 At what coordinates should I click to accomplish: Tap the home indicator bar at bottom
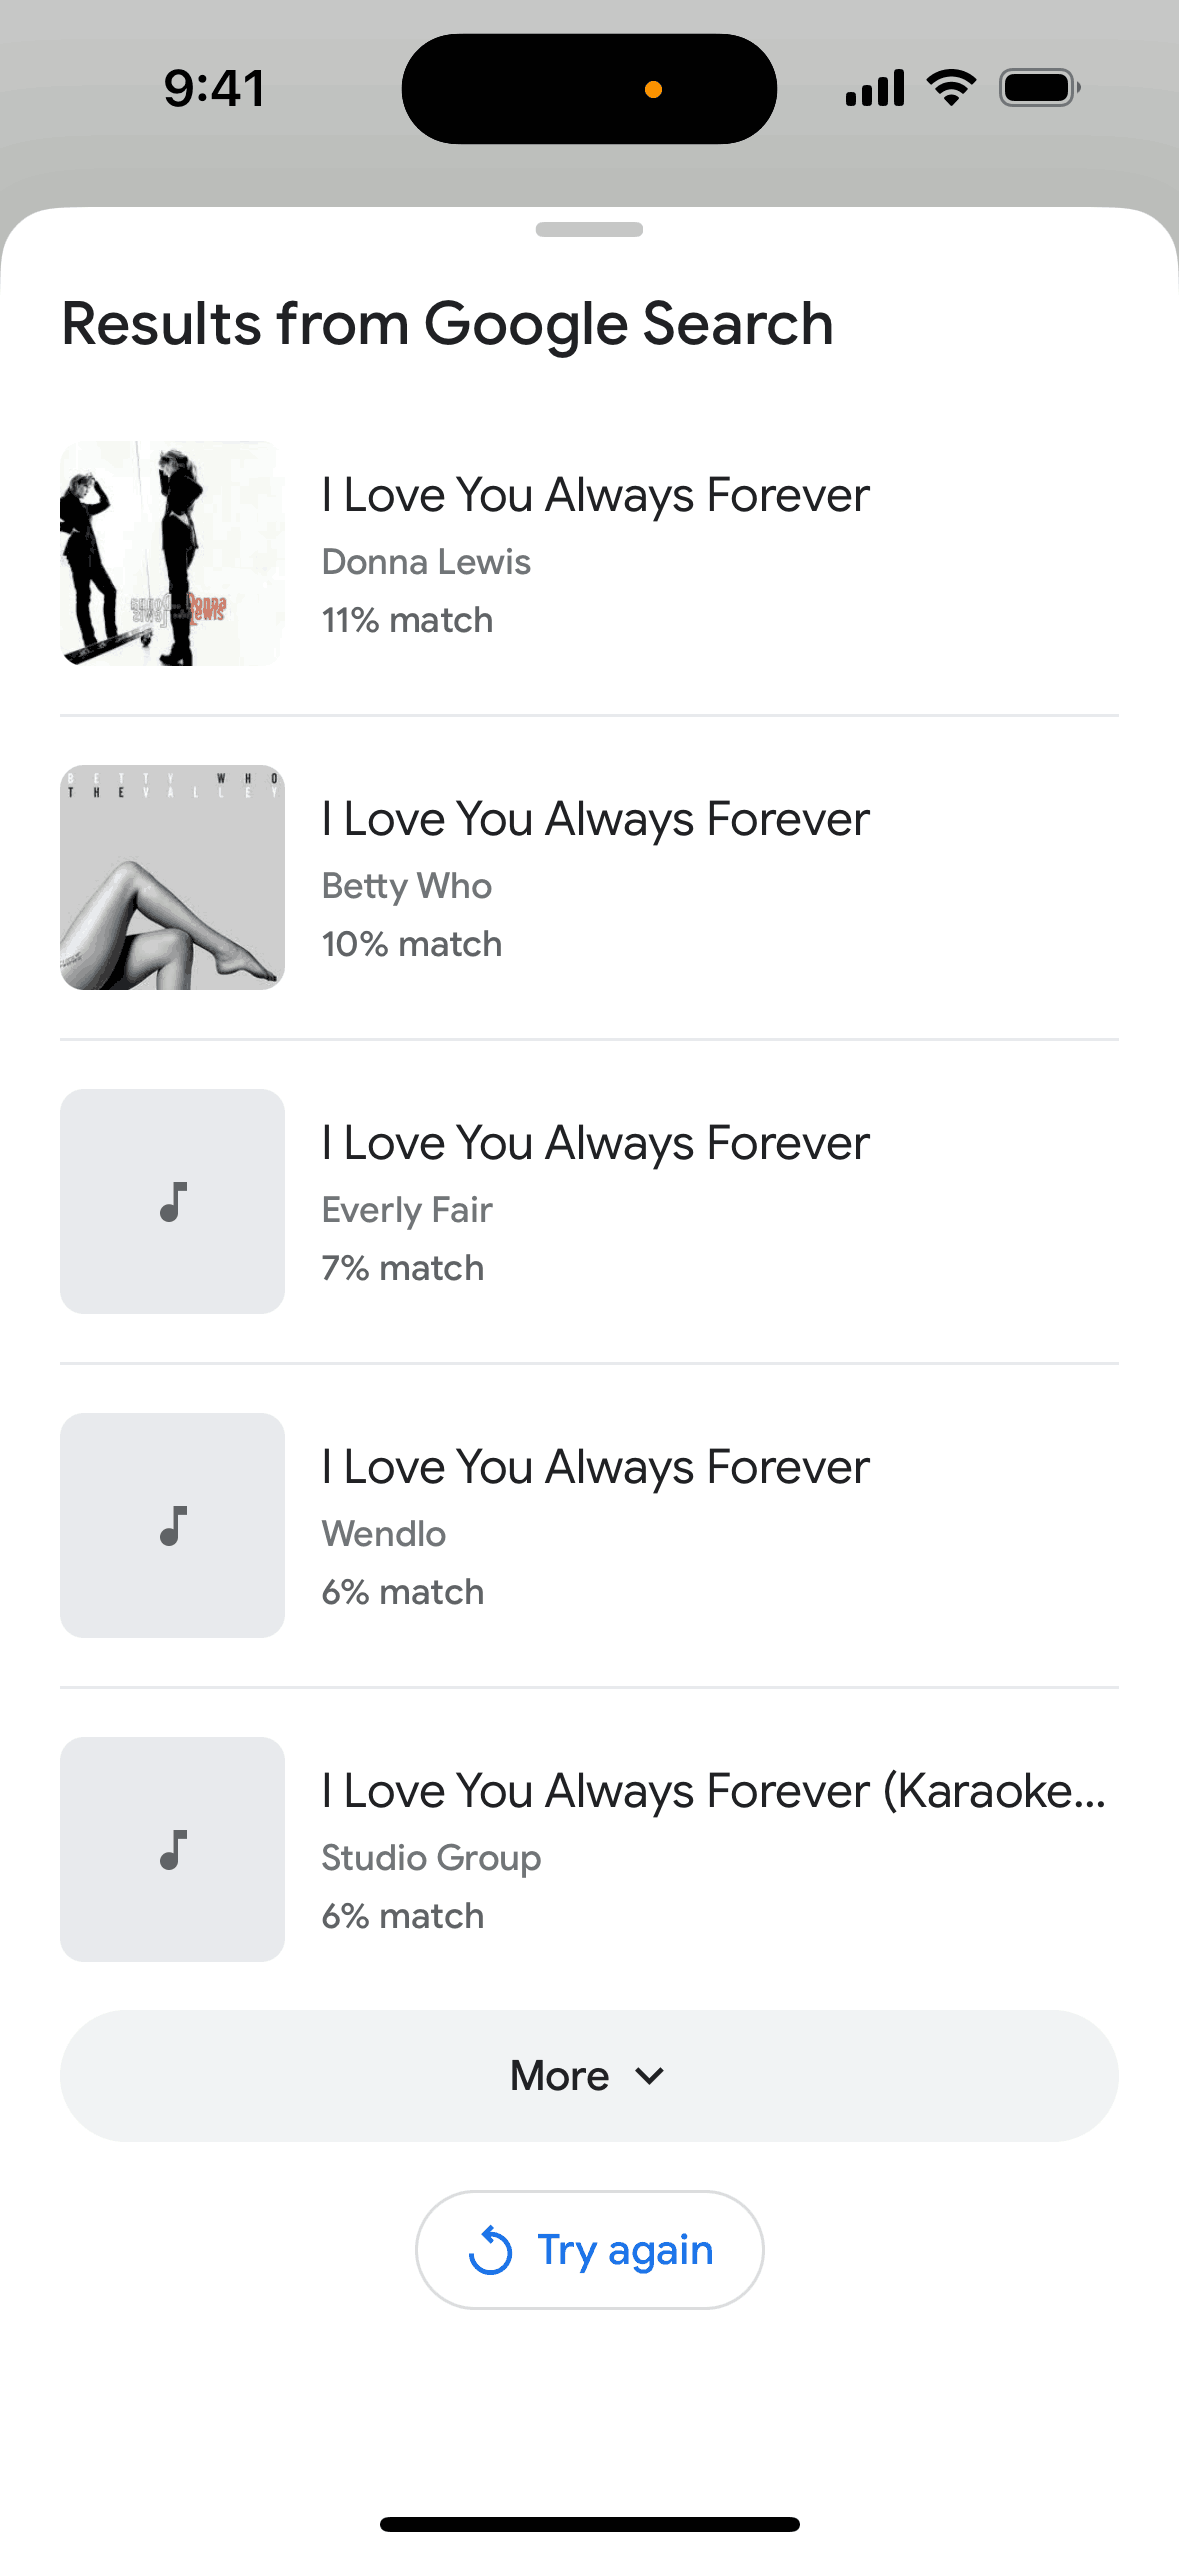tap(589, 2524)
